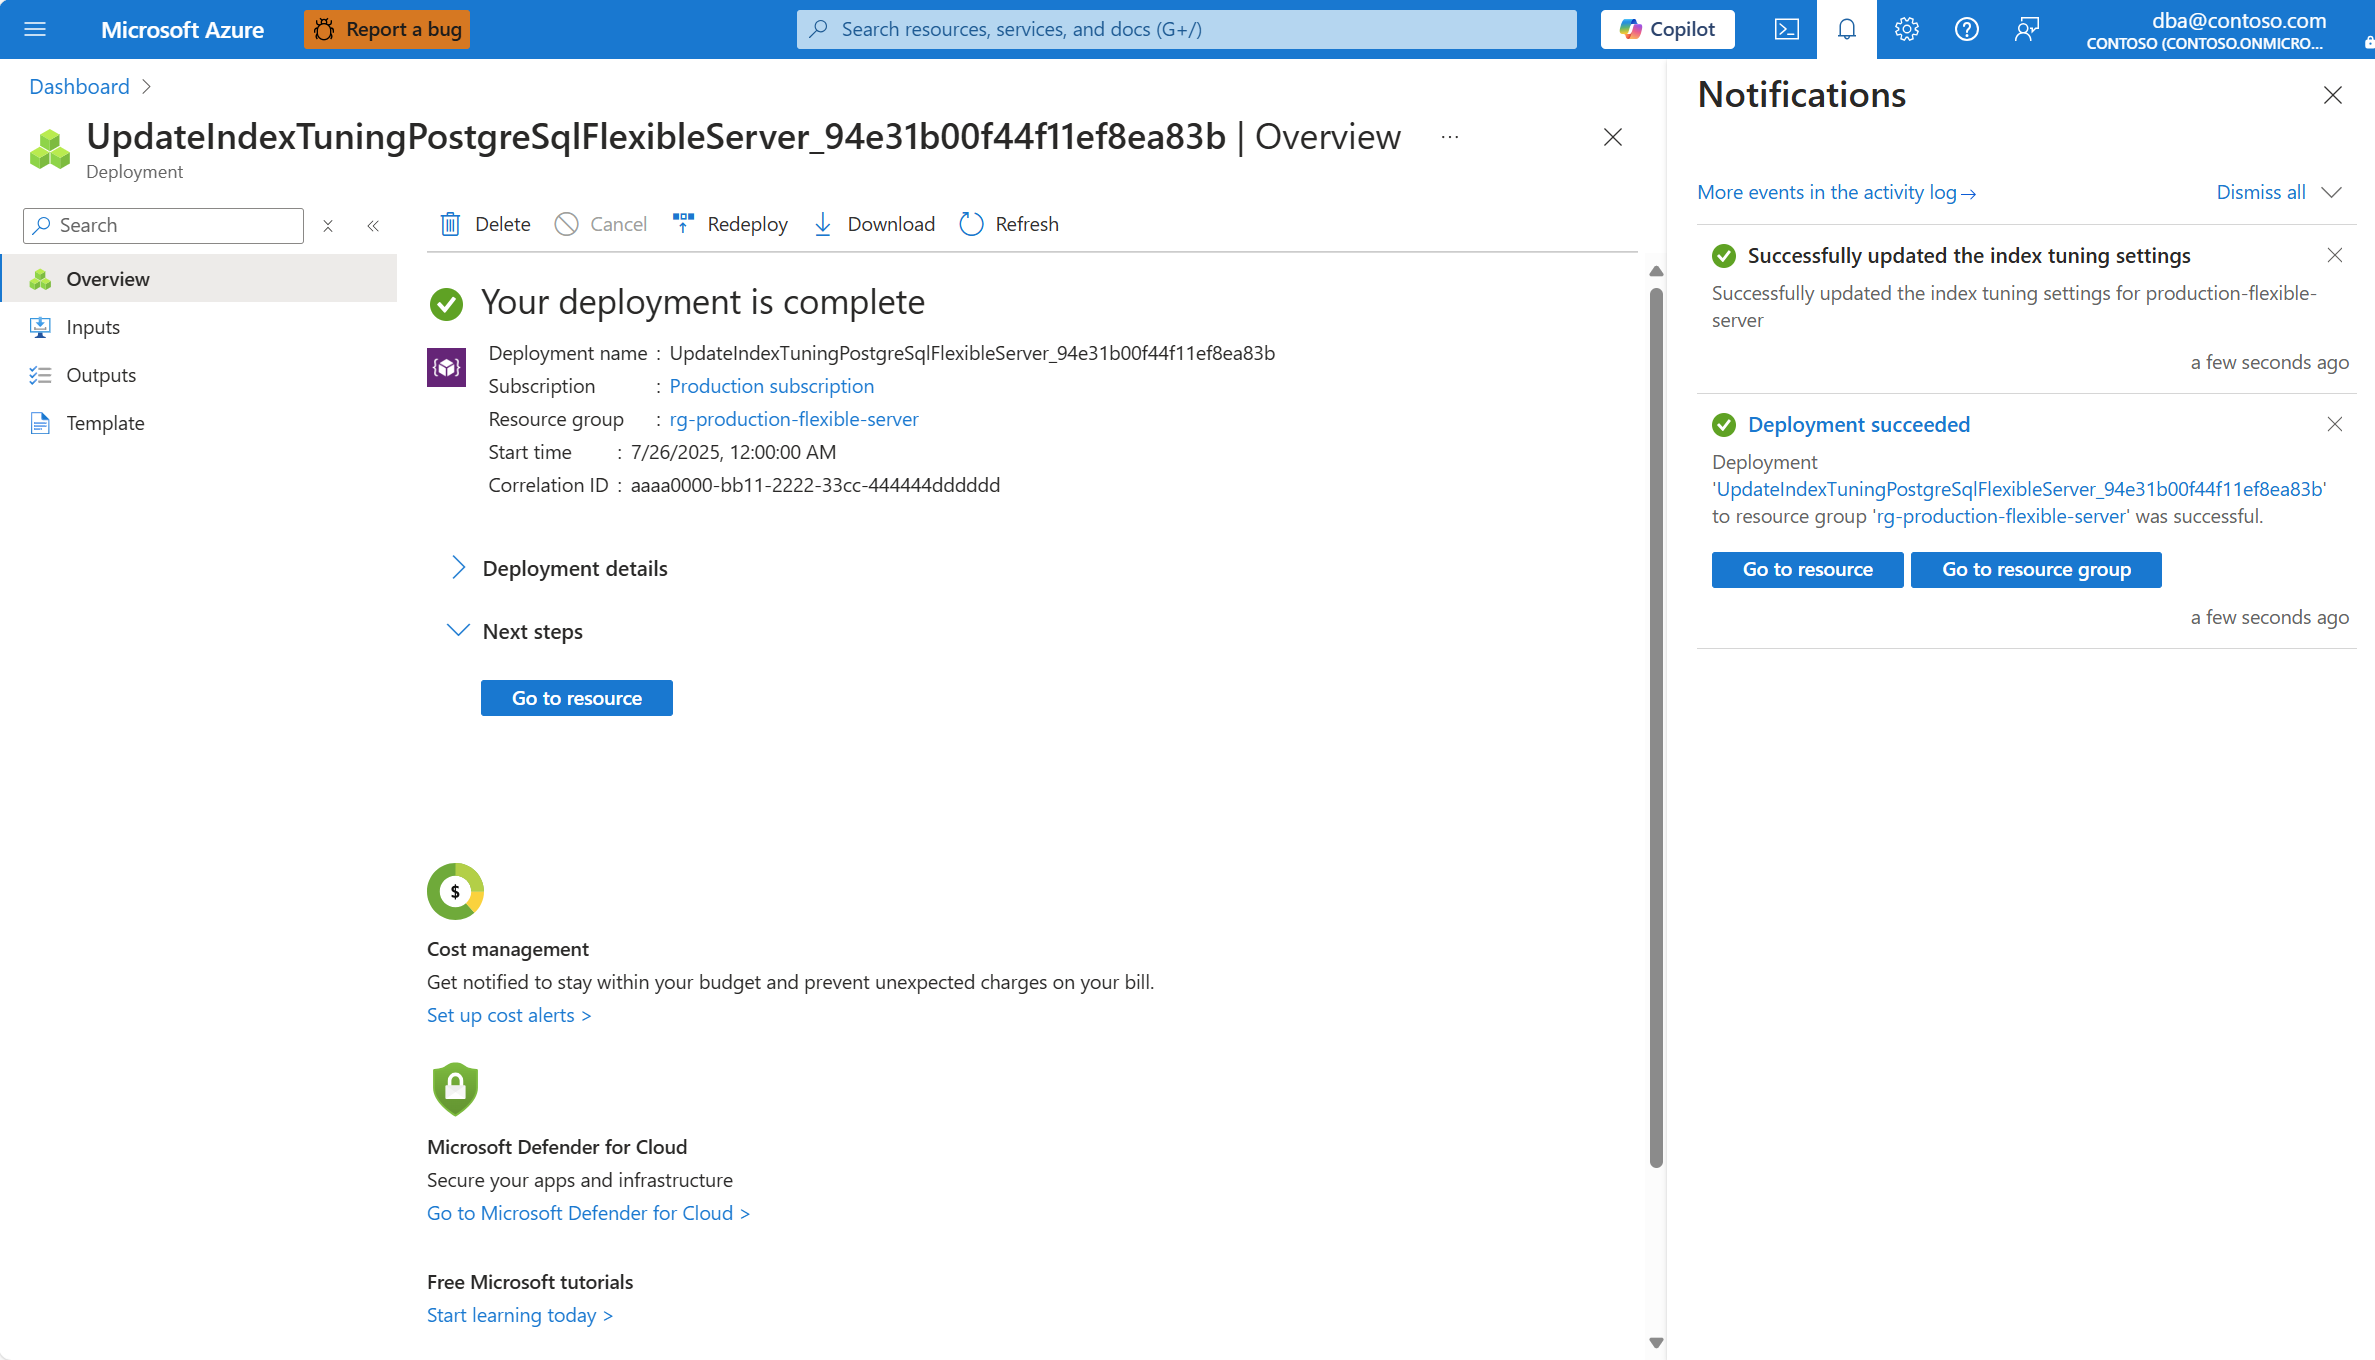The image size is (2375, 1360).
Task: Click Go to resource group button
Action: (2036, 569)
